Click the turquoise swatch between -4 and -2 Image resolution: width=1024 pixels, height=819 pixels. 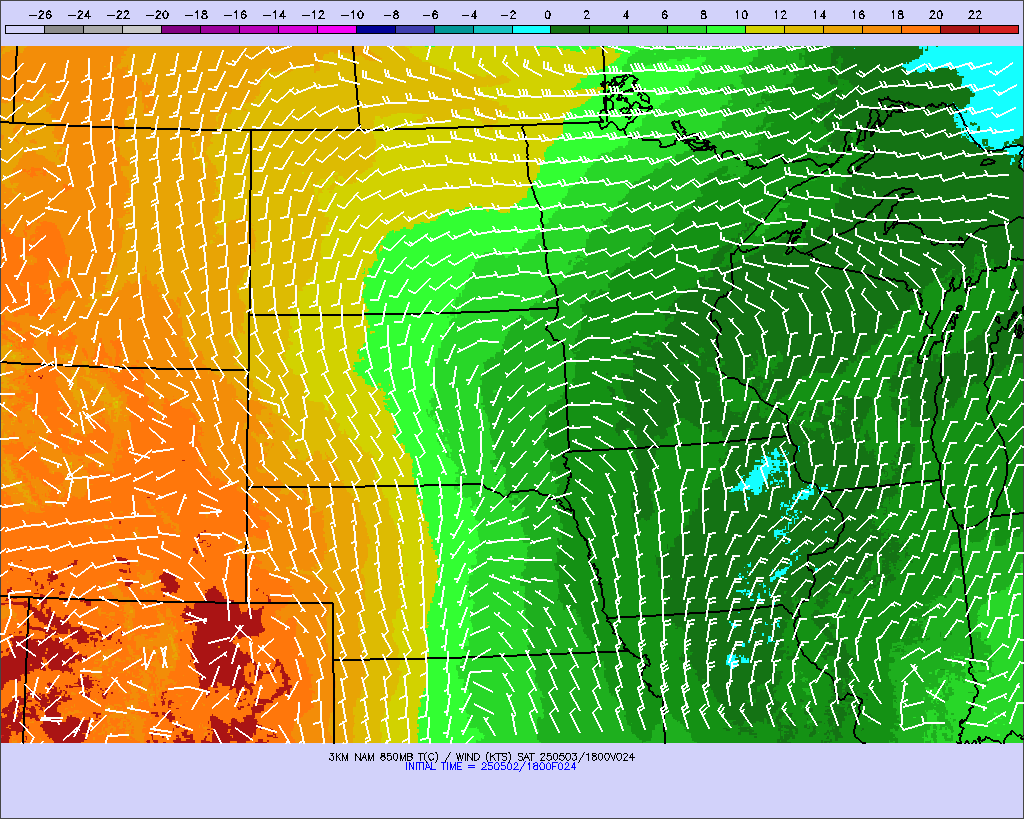(492, 29)
